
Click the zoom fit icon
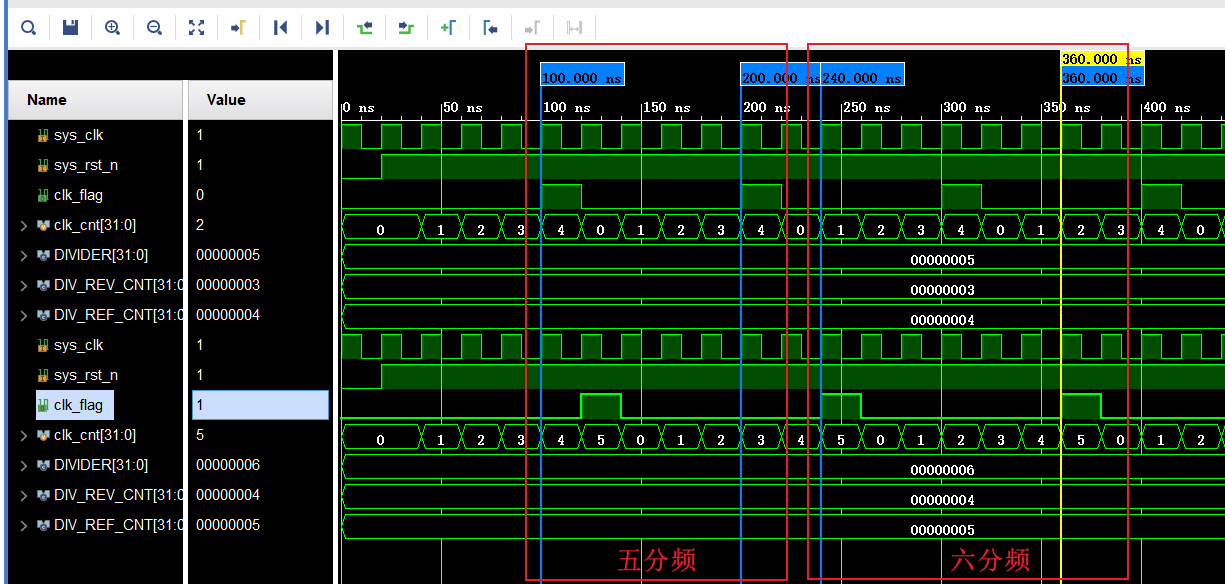[x=196, y=28]
